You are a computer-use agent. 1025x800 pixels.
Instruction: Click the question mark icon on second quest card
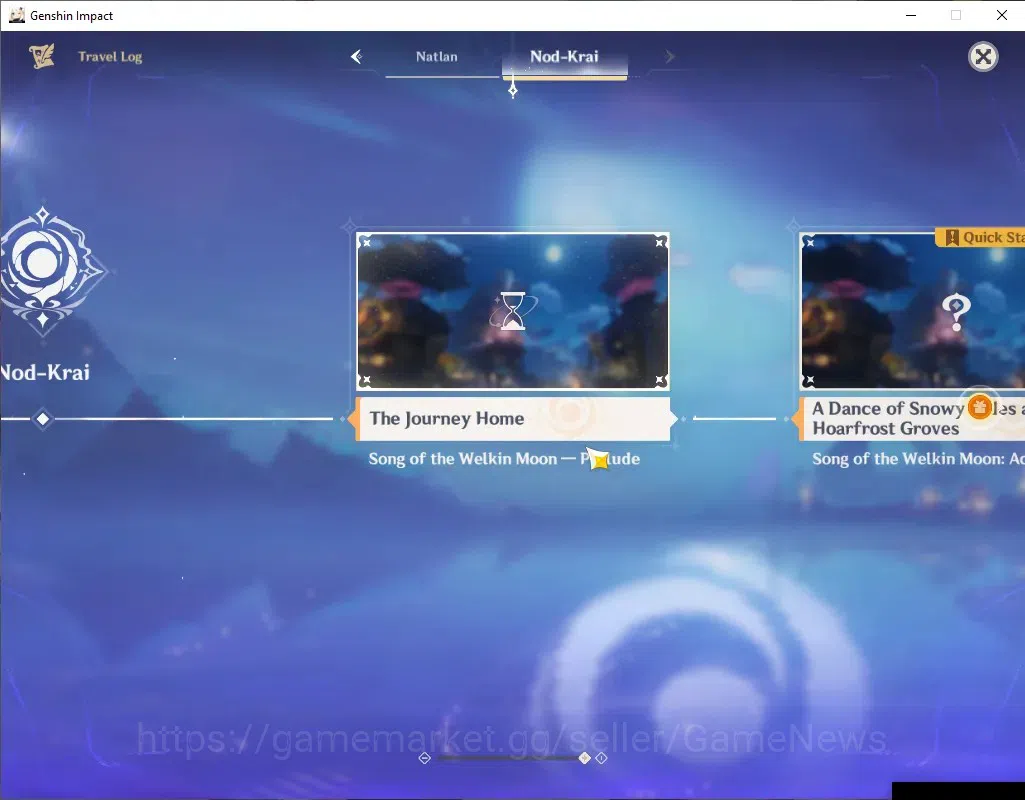click(x=956, y=312)
